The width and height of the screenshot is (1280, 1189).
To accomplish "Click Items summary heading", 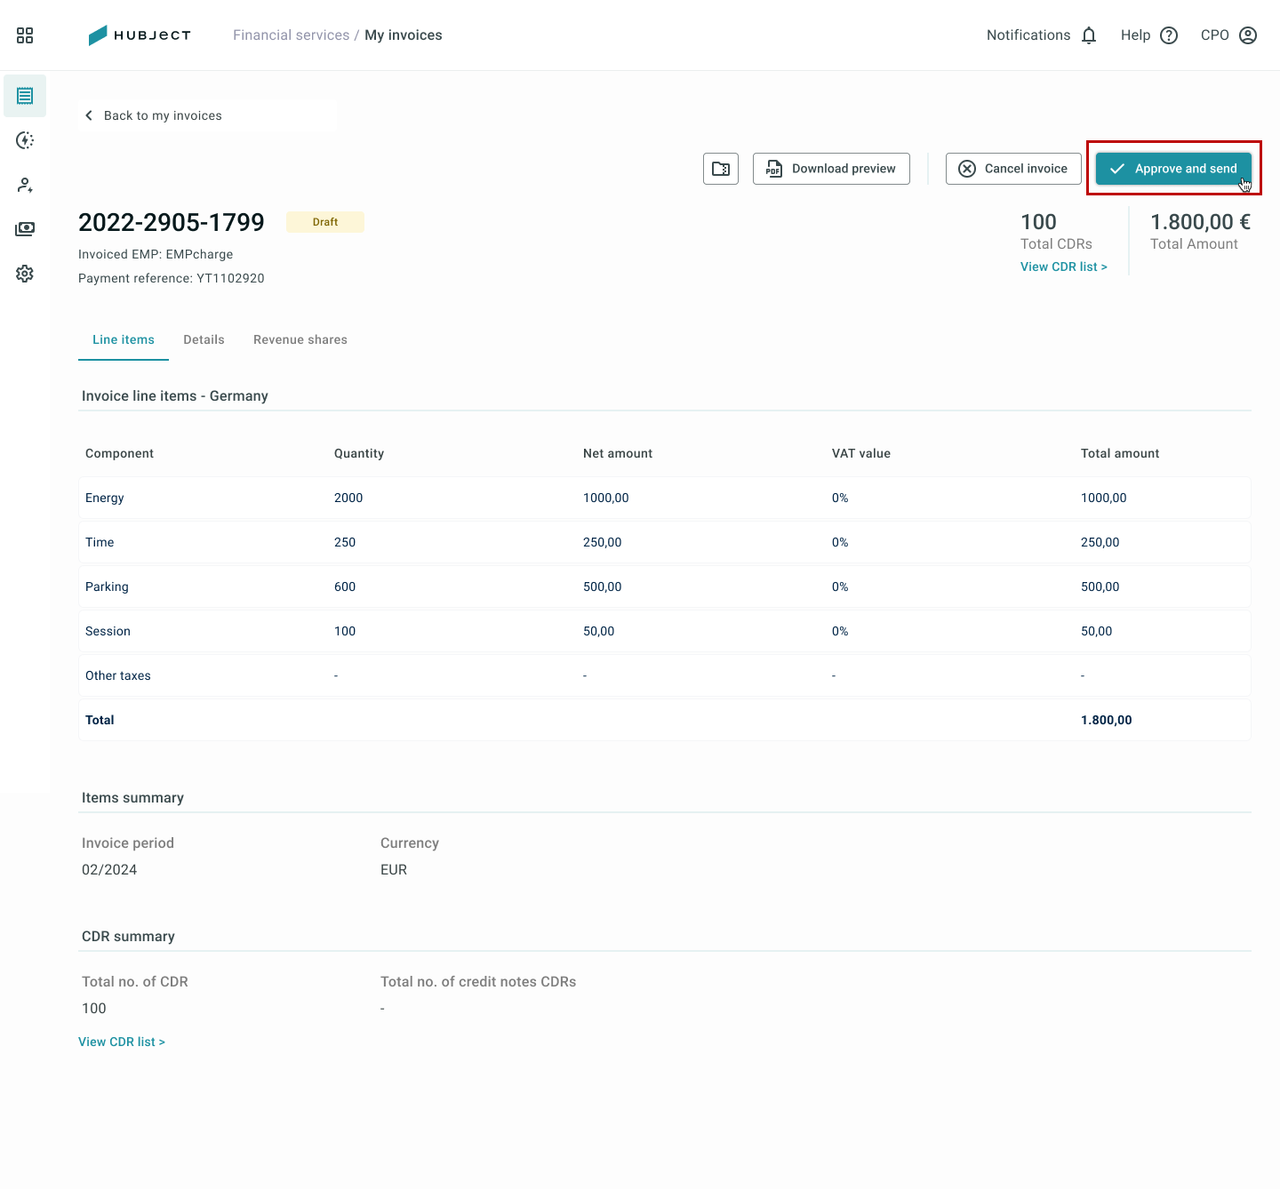I will click(x=133, y=798).
